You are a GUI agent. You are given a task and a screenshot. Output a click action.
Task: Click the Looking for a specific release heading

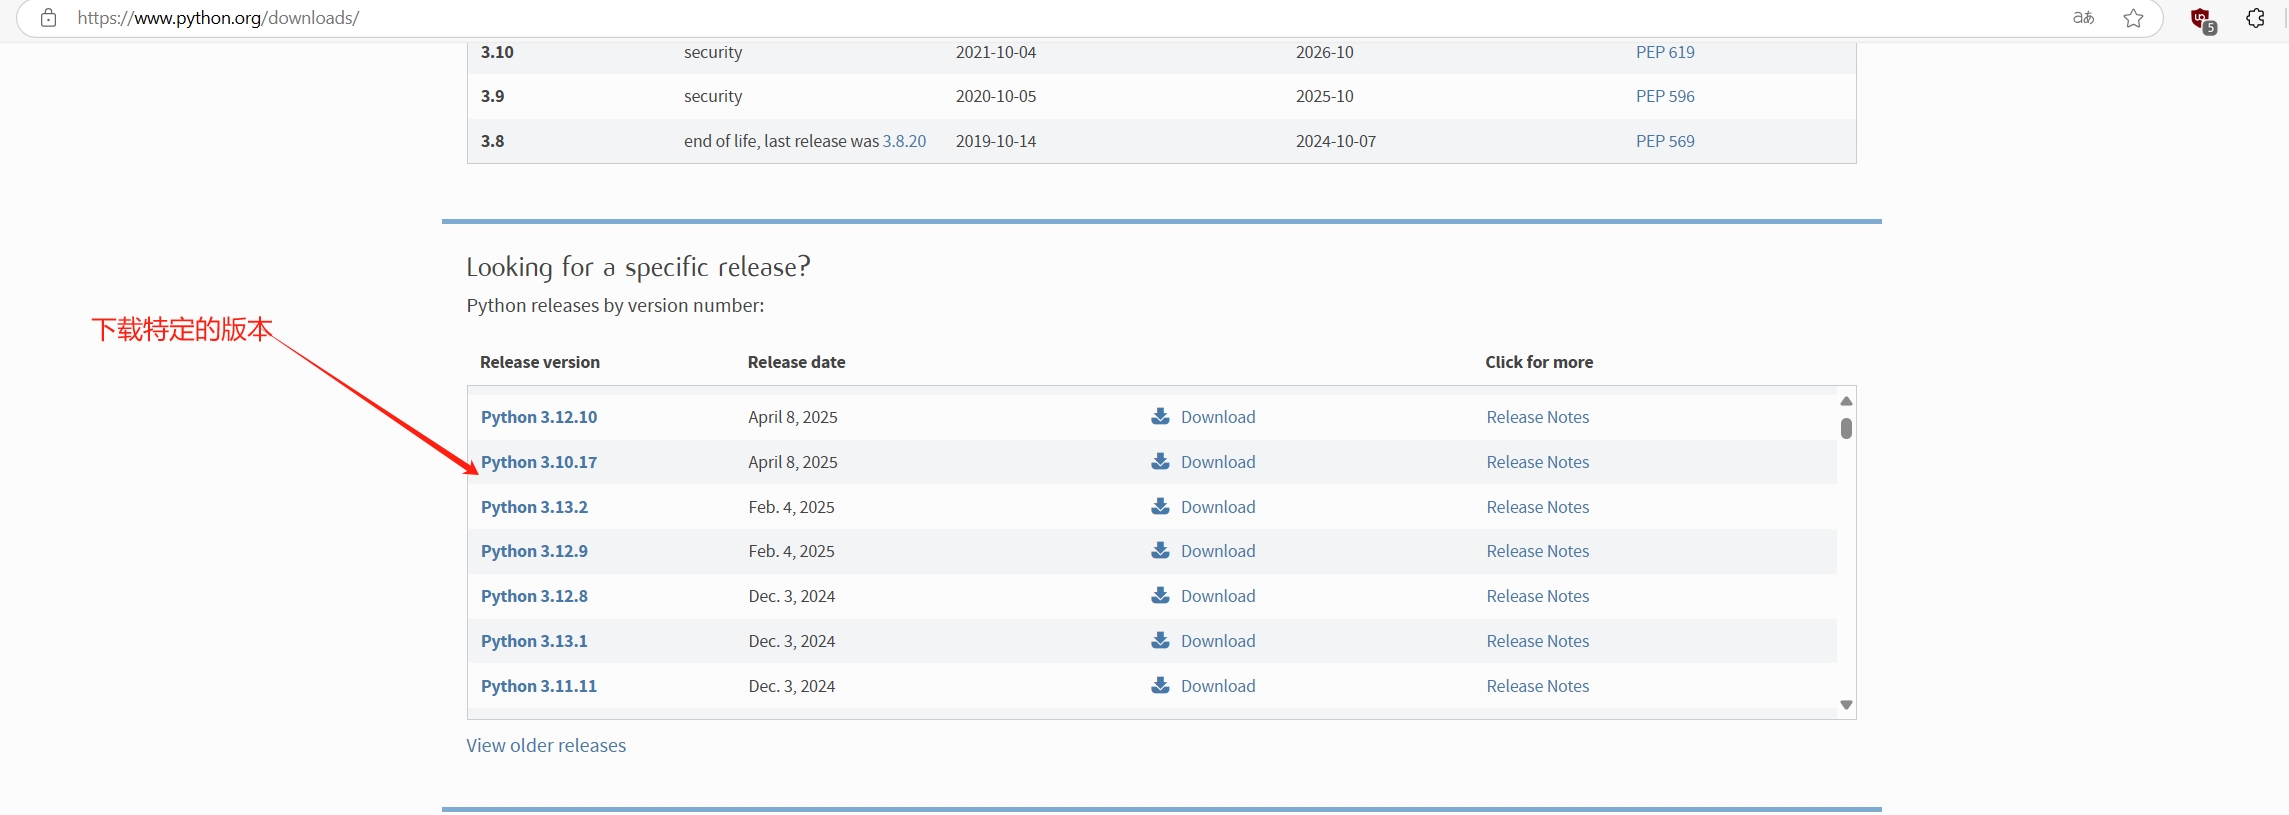click(638, 267)
